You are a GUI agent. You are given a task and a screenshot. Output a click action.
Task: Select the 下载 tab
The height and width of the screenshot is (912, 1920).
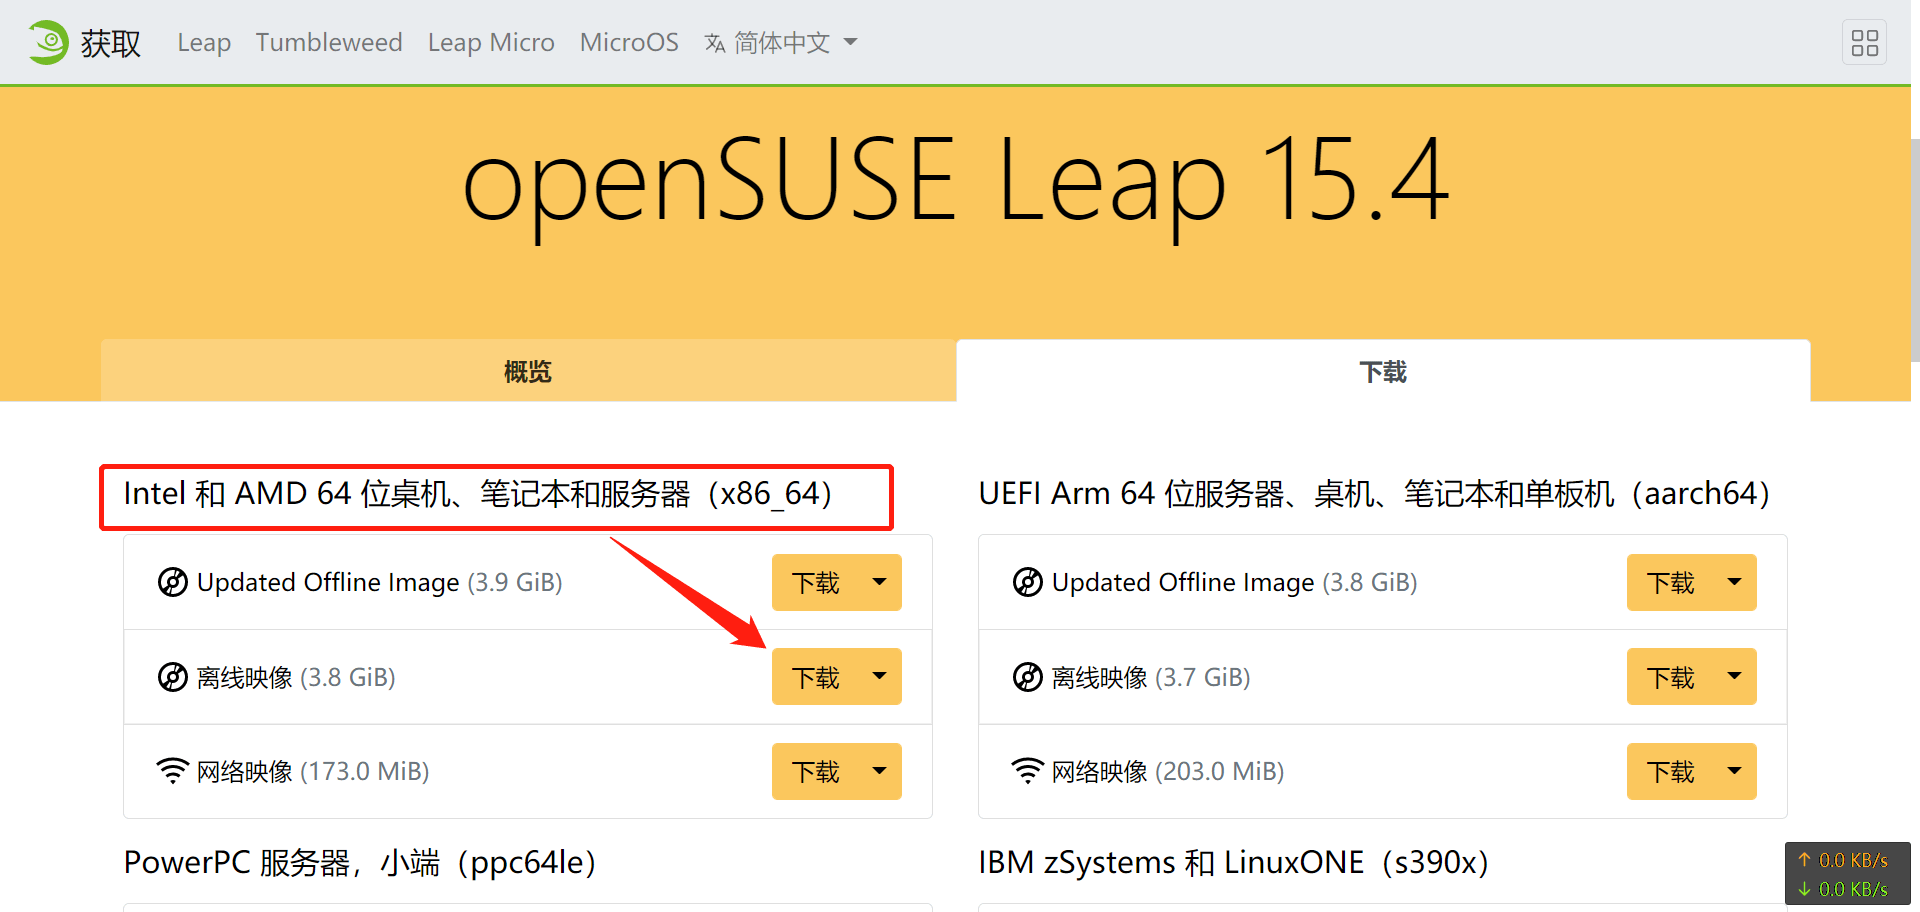coord(1383,372)
